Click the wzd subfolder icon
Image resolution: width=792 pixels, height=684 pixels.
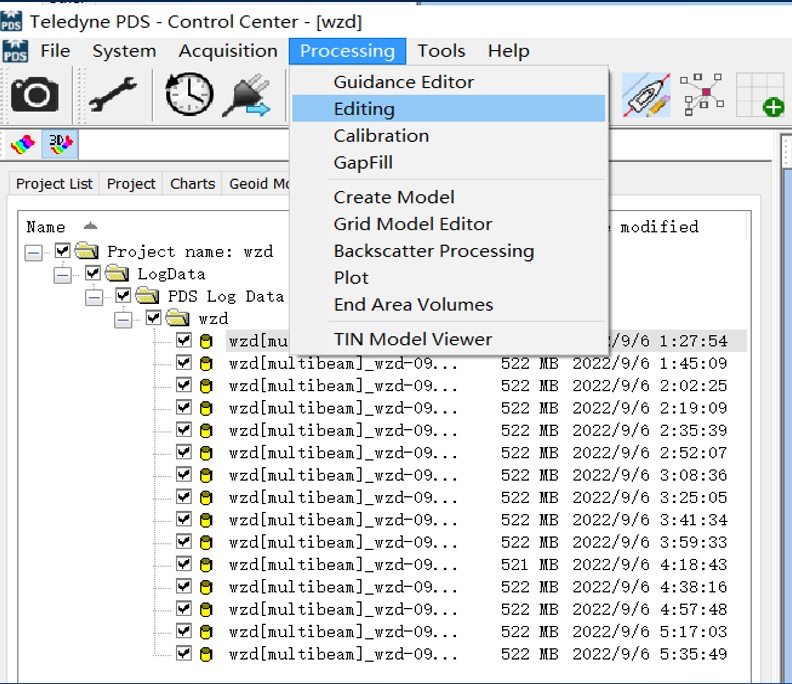[177, 318]
